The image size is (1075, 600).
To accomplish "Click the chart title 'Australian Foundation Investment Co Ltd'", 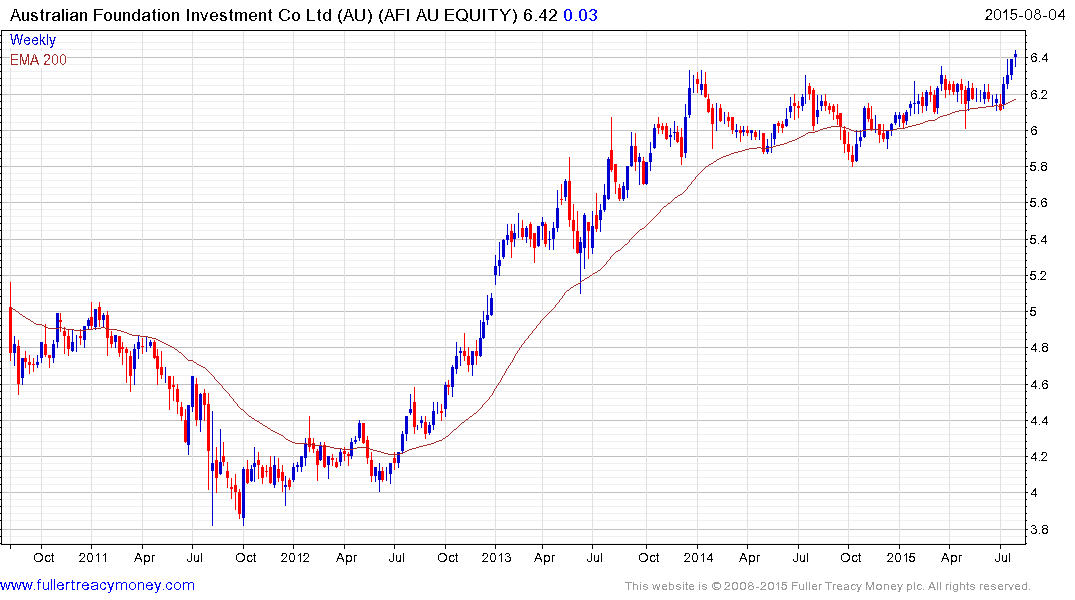I will tap(171, 15).
